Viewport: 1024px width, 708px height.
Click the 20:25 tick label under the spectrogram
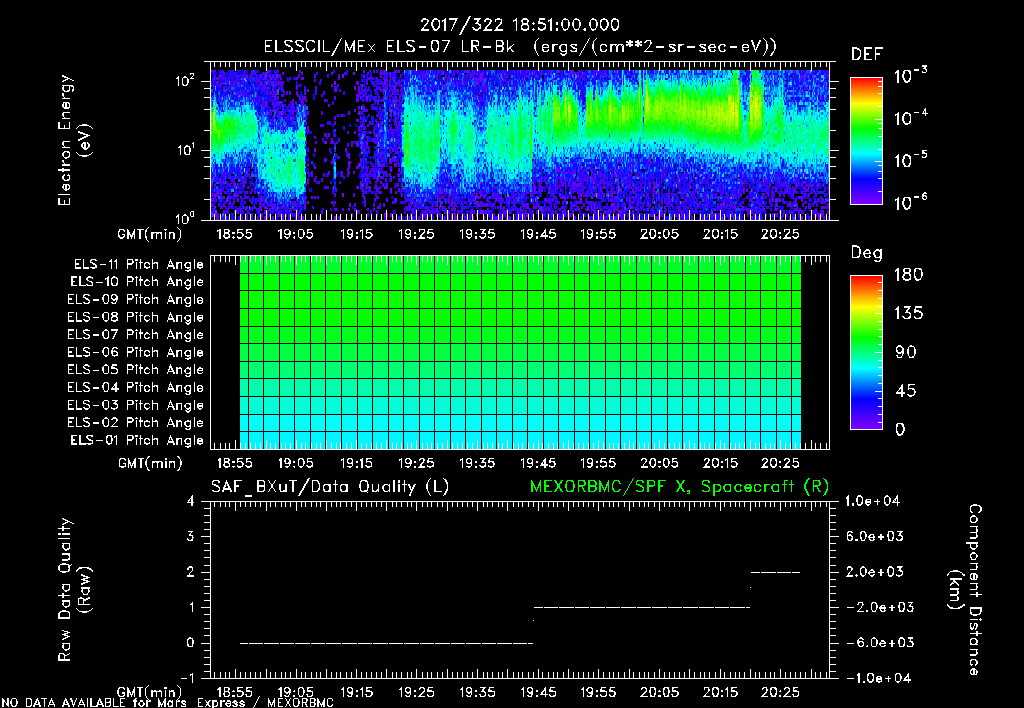pyautogui.click(x=780, y=234)
